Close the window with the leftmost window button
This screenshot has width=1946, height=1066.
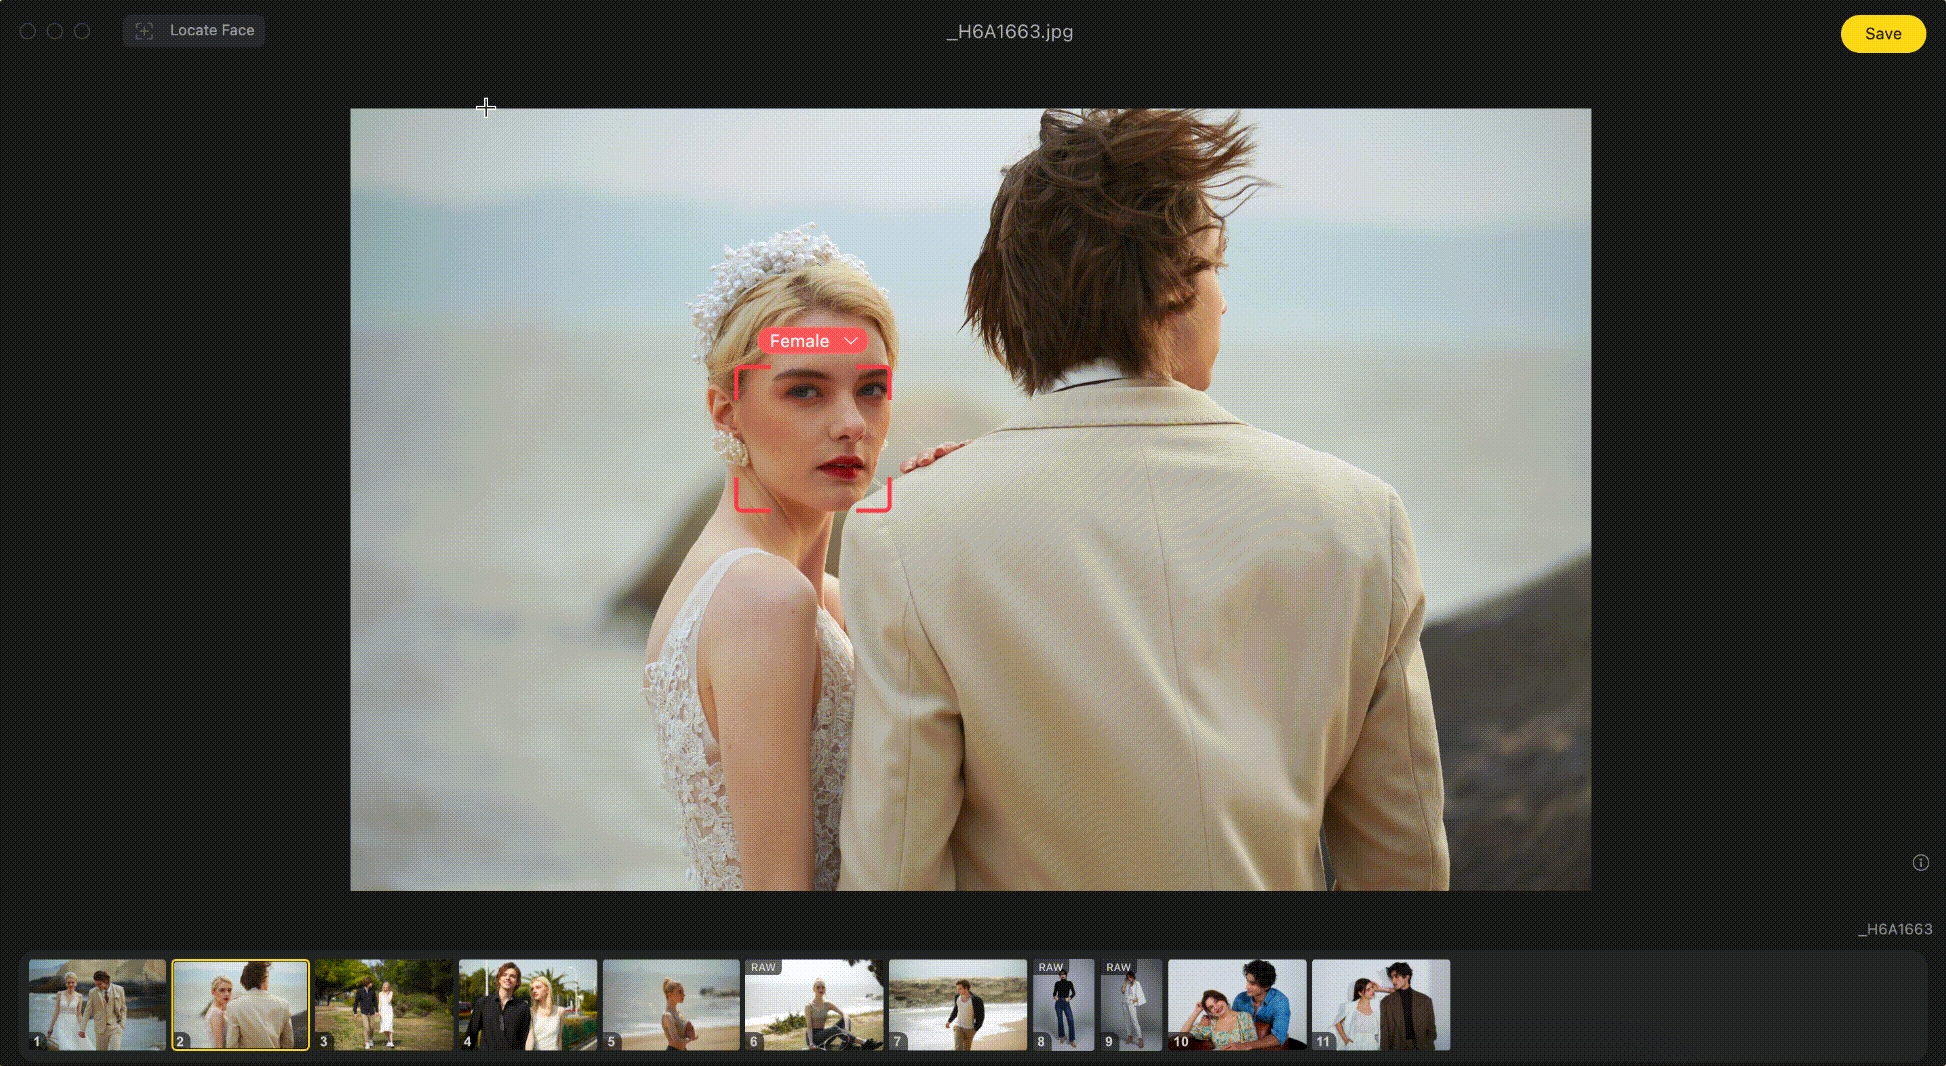click(28, 31)
